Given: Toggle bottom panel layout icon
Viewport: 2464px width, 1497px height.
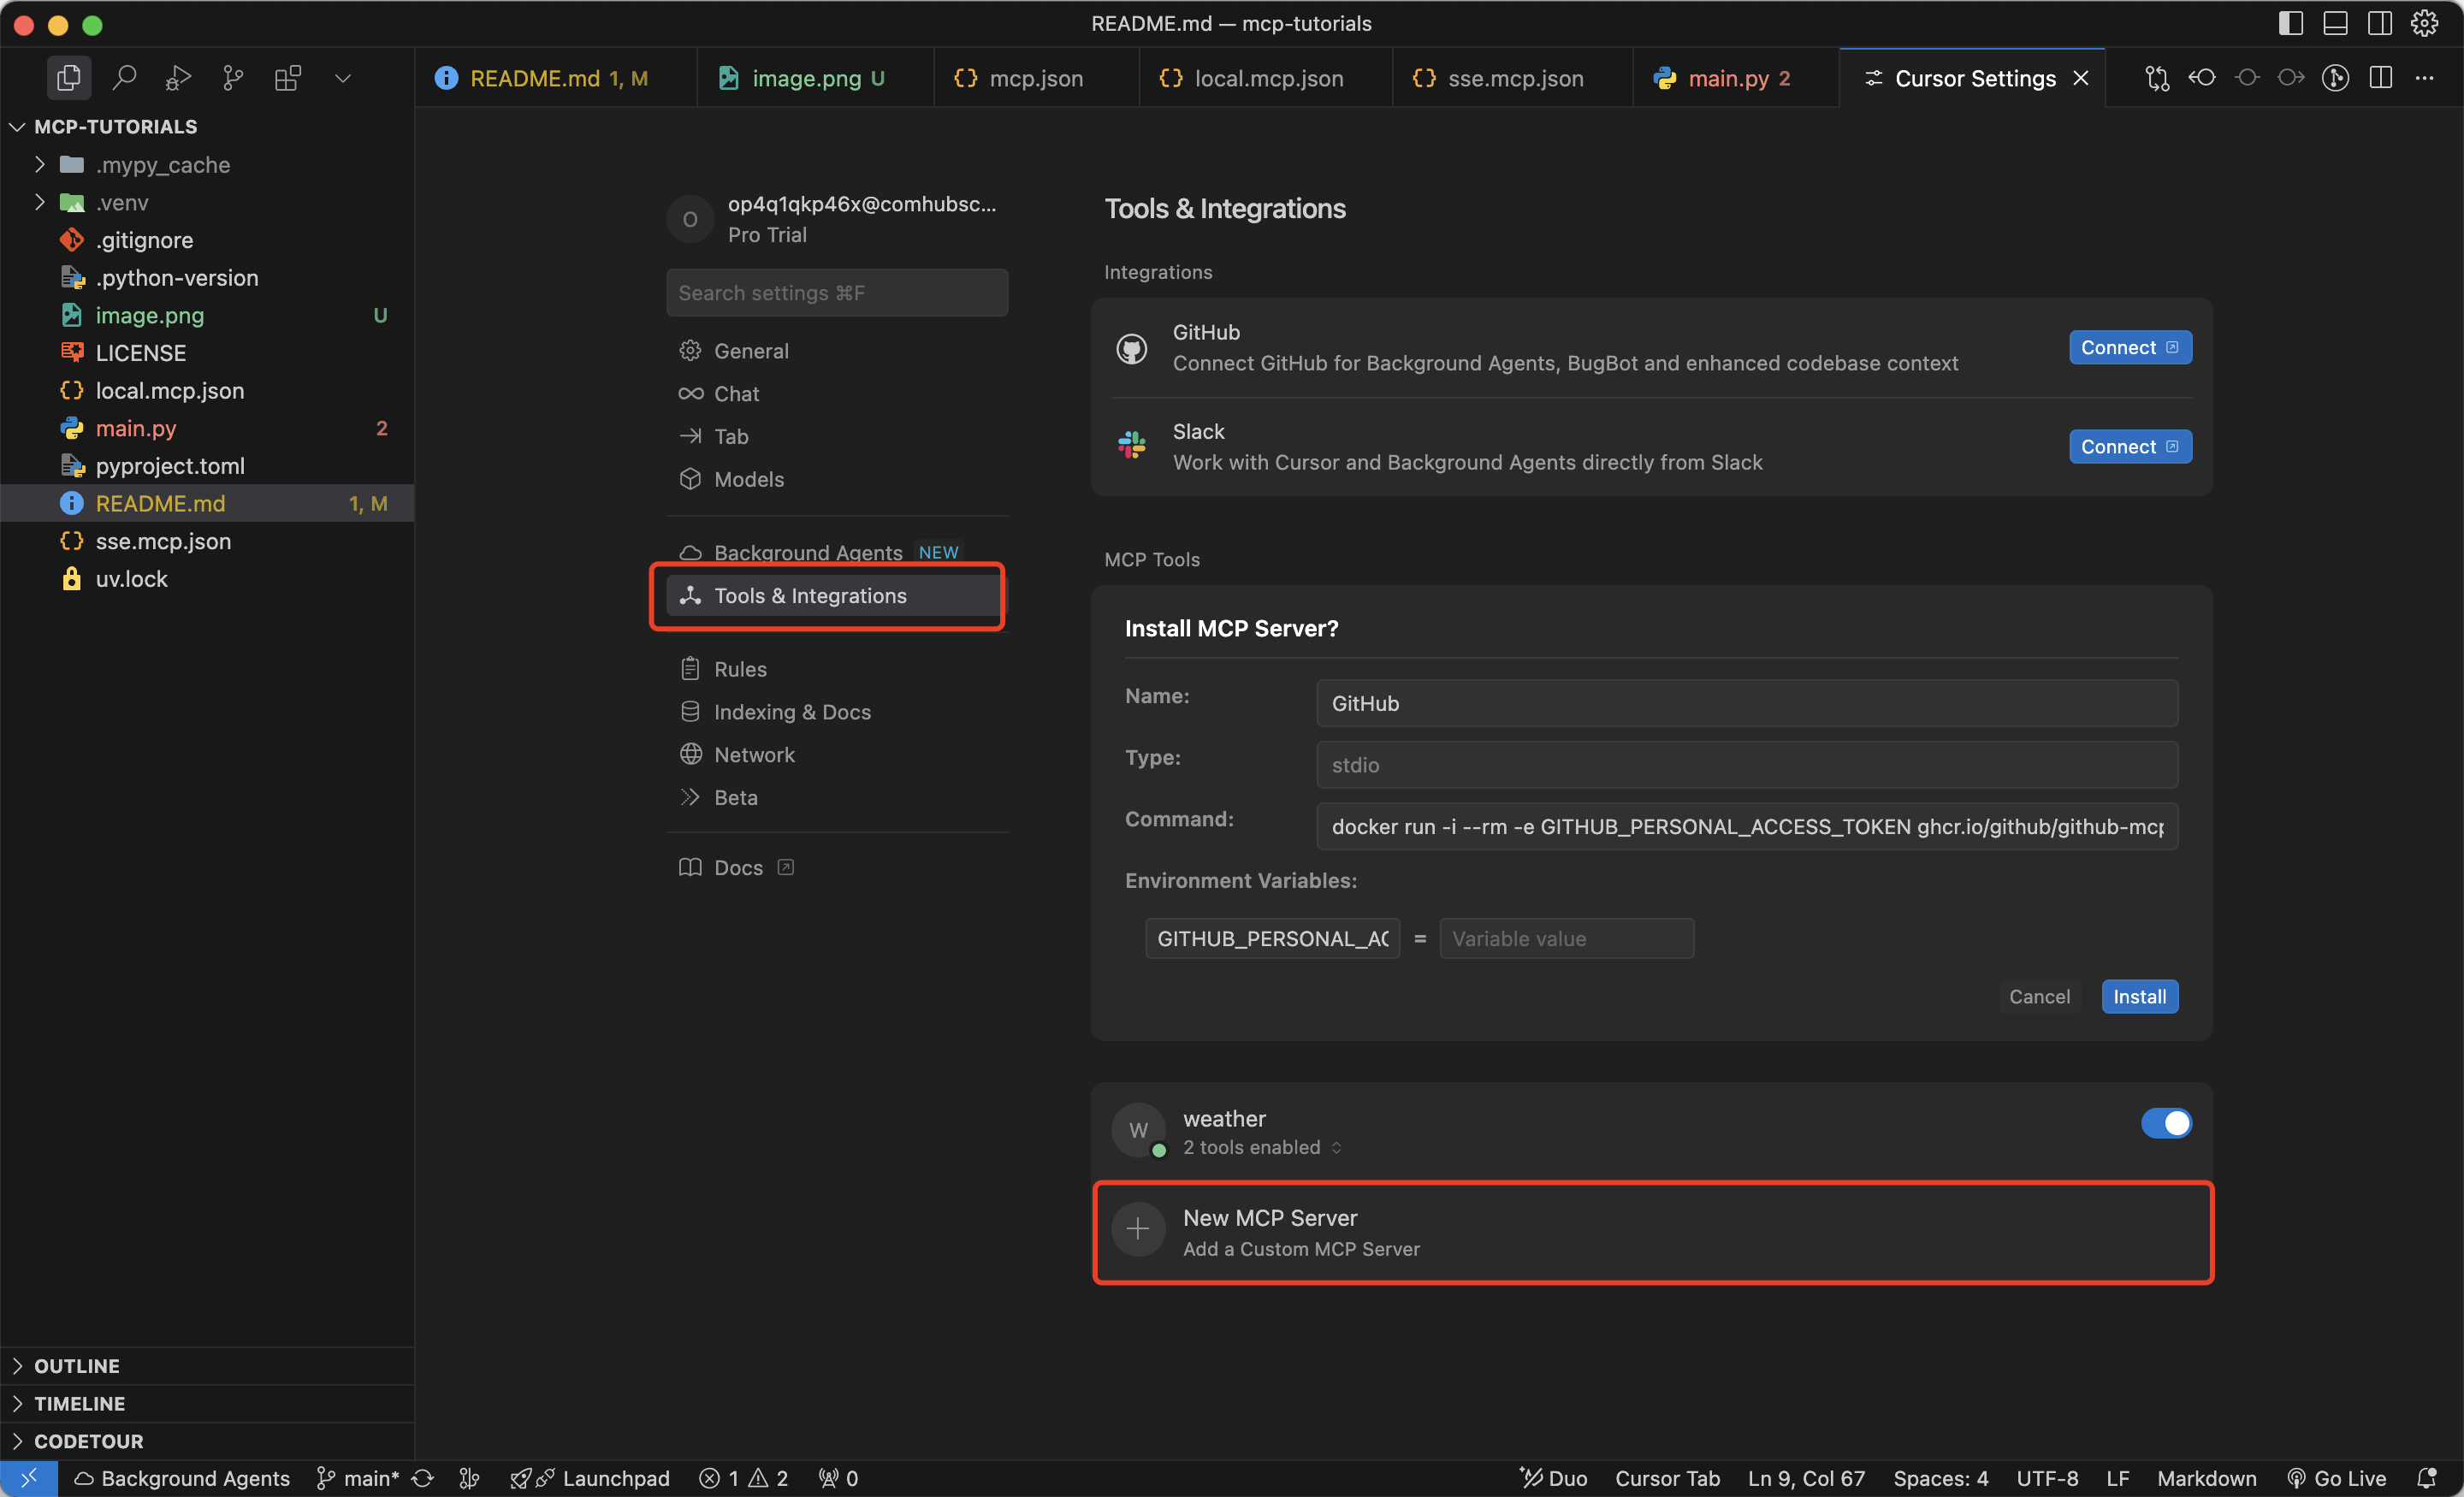Looking at the screenshot, I should [x=2335, y=23].
